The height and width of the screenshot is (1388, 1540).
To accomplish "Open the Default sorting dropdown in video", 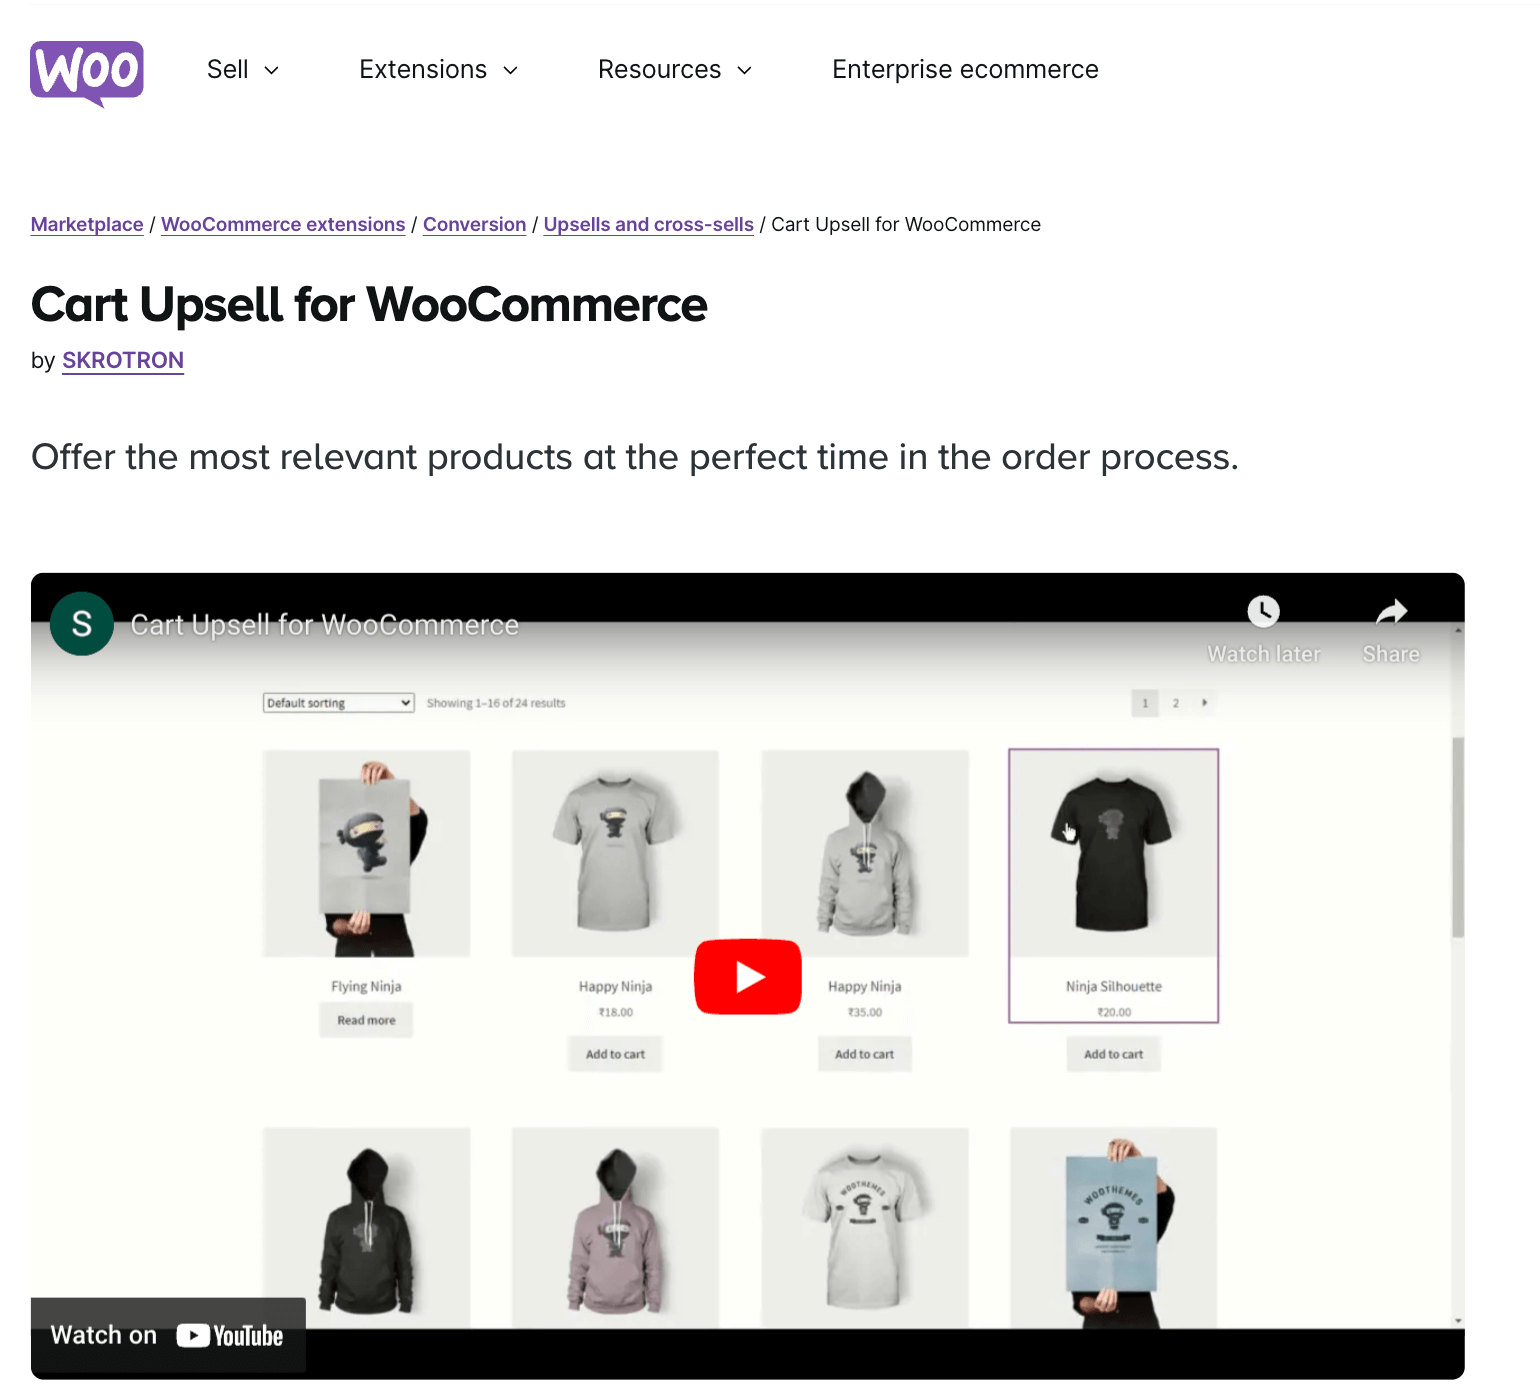I will (339, 703).
